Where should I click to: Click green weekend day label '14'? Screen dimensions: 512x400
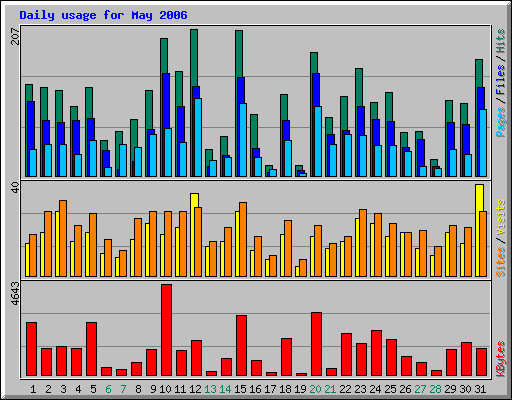pos(225,389)
